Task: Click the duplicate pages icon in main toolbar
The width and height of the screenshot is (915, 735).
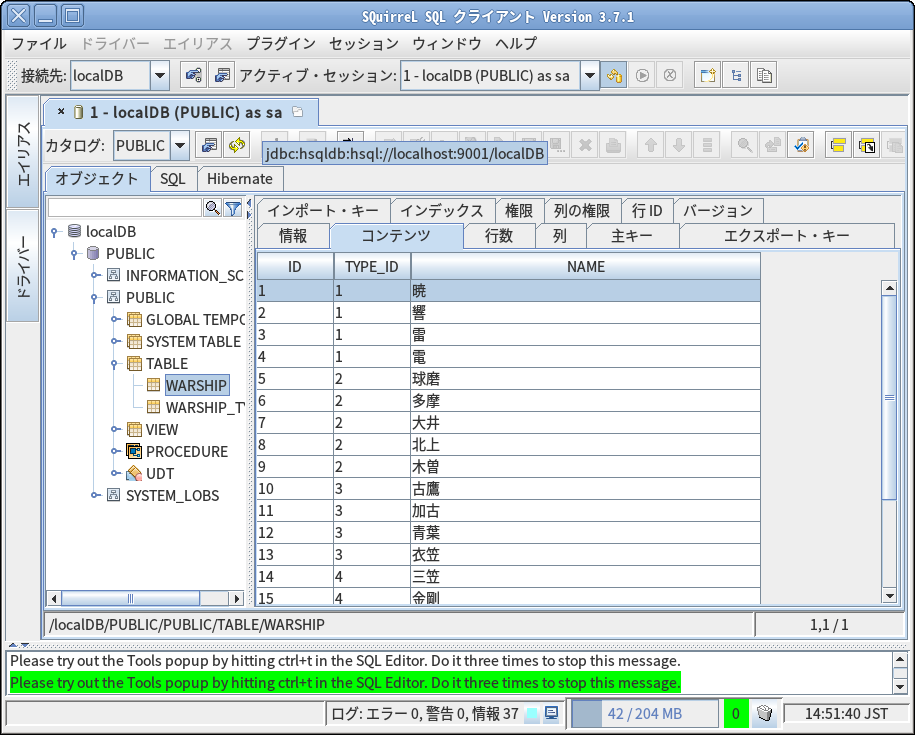Action: pyautogui.click(x=764, y=75)
